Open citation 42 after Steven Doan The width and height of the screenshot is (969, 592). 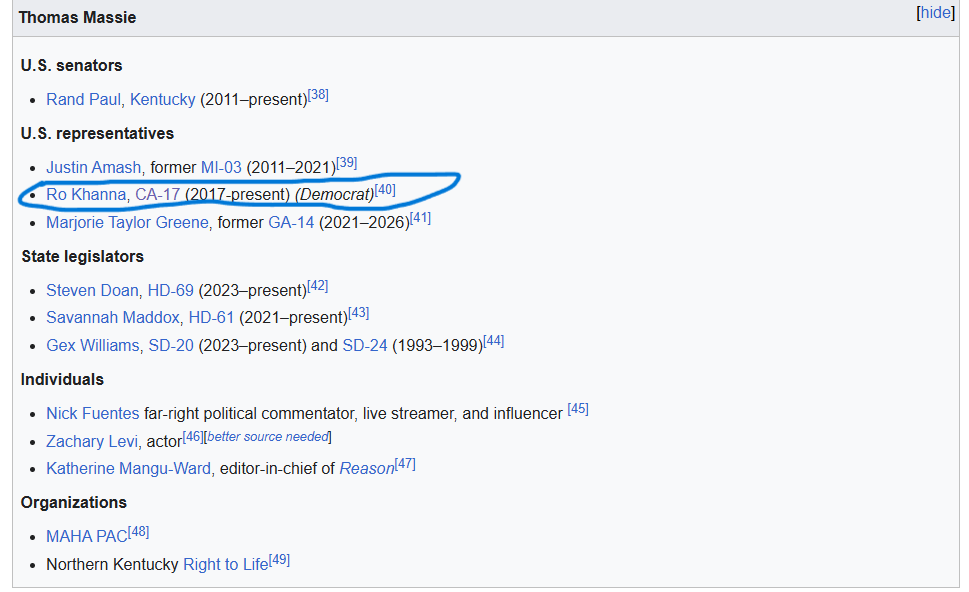click(x=318, y=285)
